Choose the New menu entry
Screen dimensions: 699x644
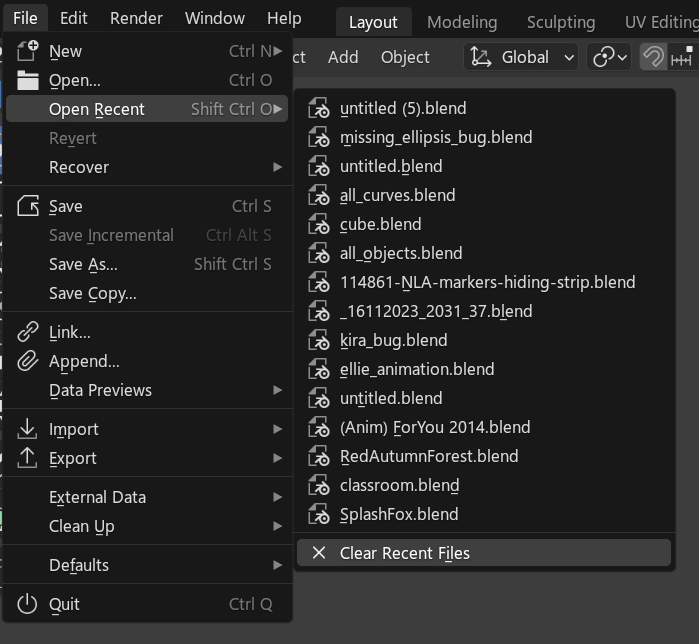[x=147, y=51]
